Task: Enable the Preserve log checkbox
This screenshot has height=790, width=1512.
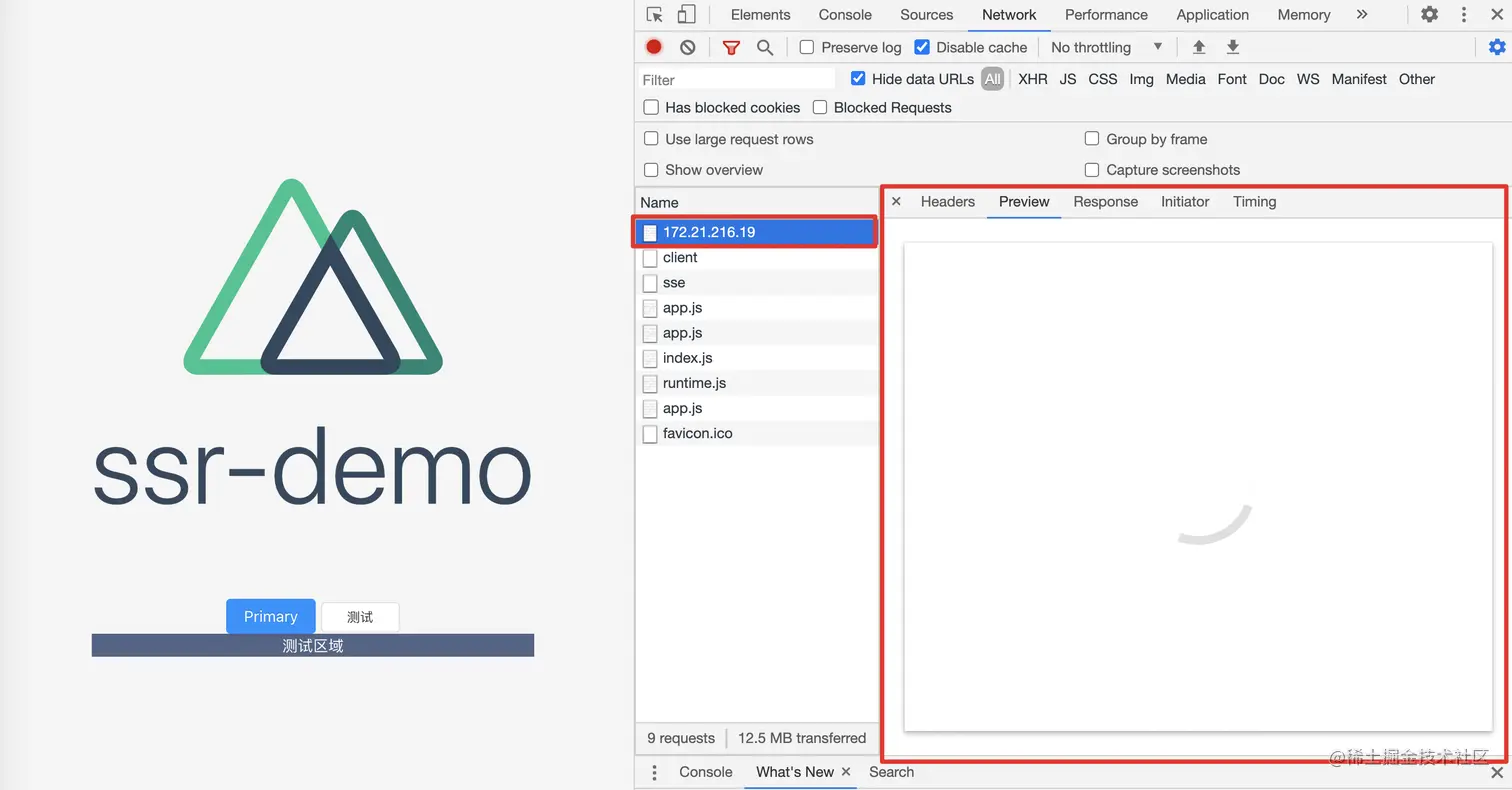Action: [807, 47]
